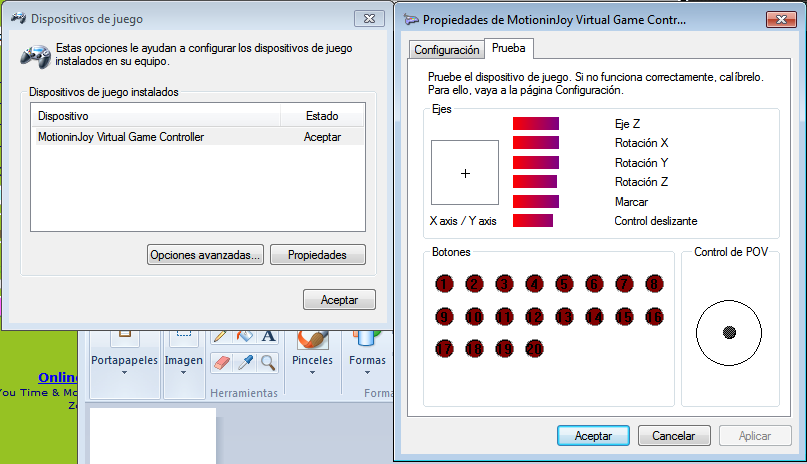Click button indicator 17
The height and width of the screenshot is (464, 807).
444,349
